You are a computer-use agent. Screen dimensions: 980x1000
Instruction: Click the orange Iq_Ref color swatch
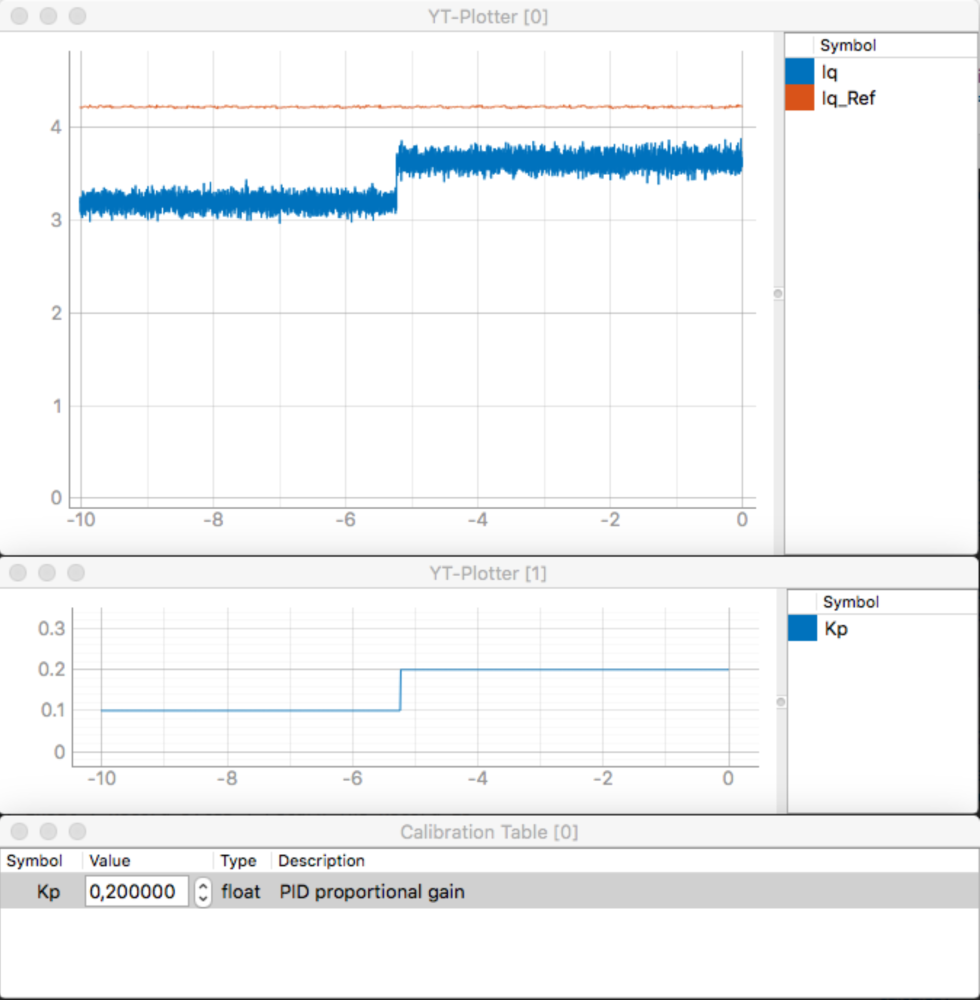tap(800, 98)
